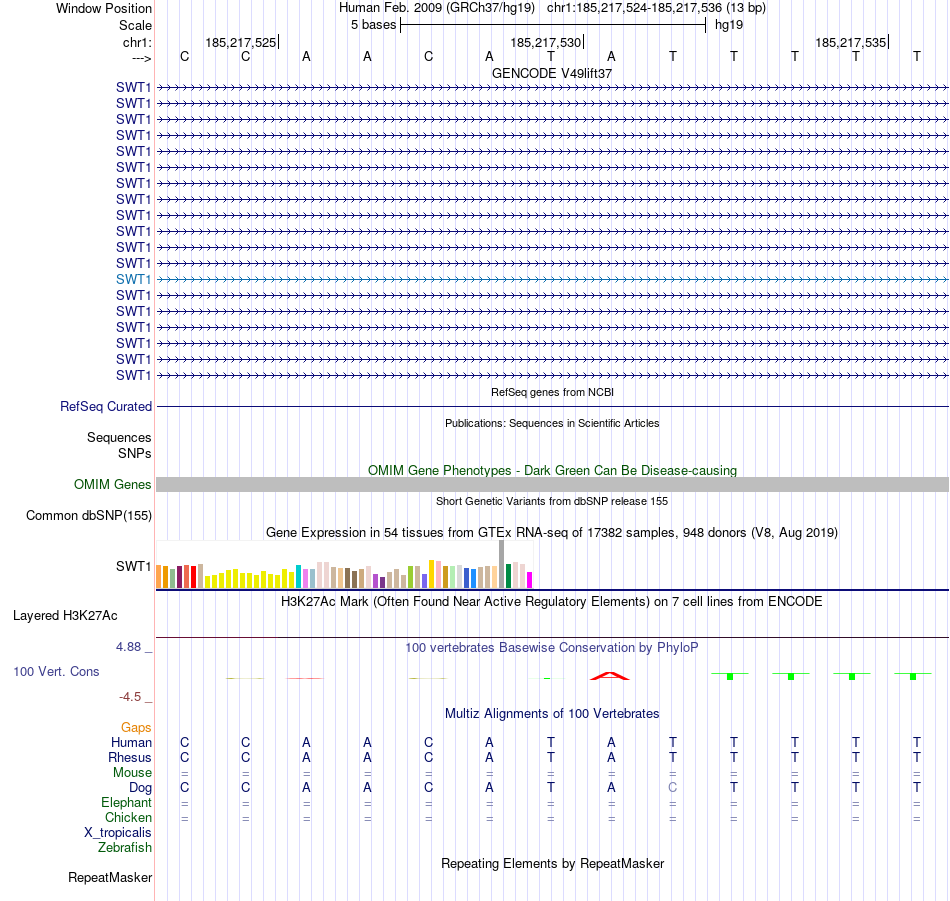Open the GTEx Gene Expression in 54 tissues title

(x=552, y=533)
